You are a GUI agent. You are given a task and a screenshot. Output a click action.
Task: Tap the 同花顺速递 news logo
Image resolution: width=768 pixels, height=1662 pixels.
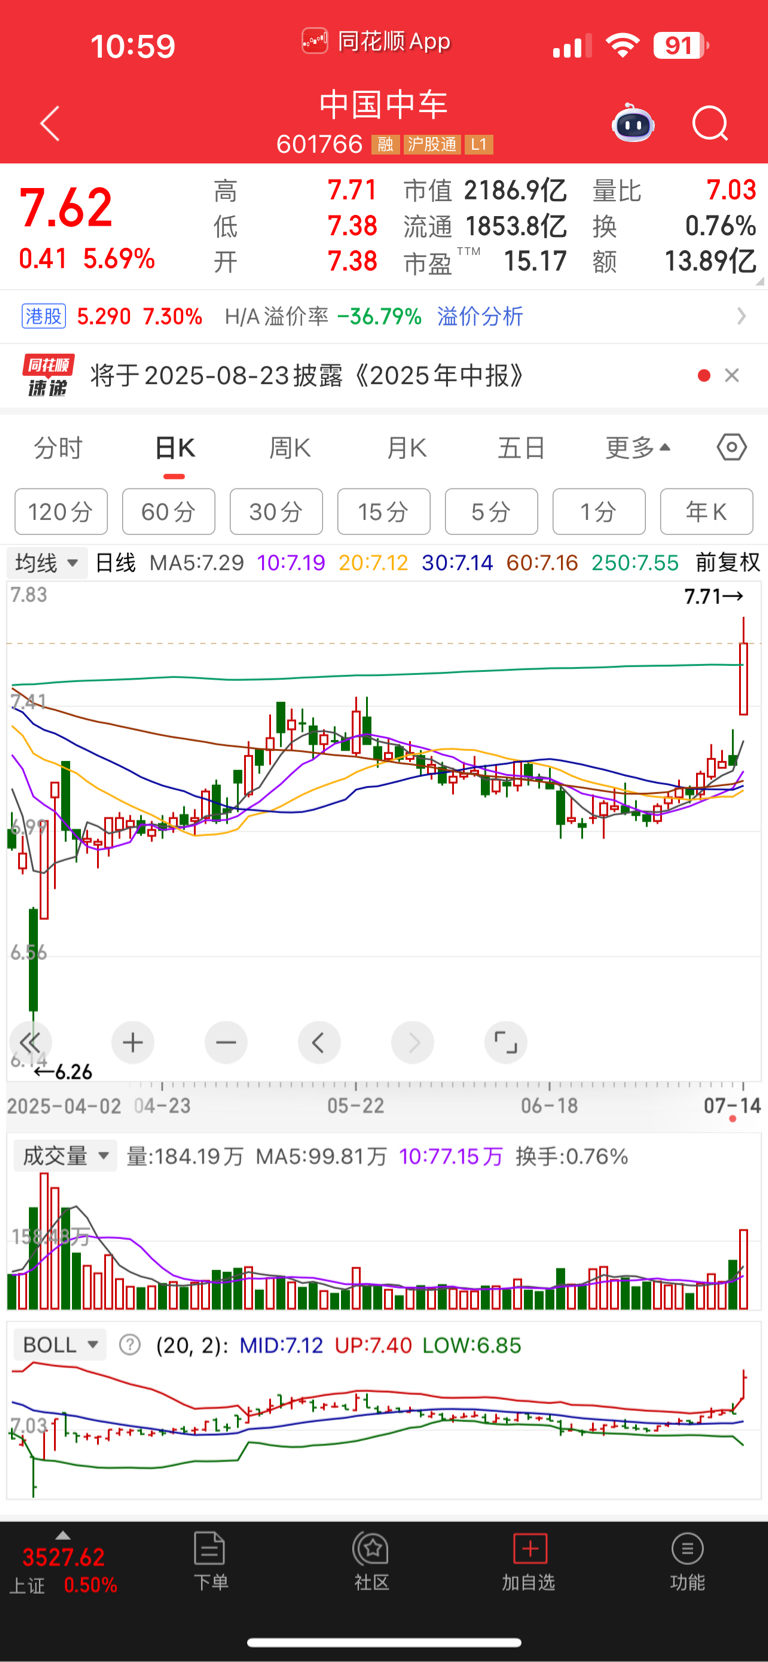pos(48,376)
